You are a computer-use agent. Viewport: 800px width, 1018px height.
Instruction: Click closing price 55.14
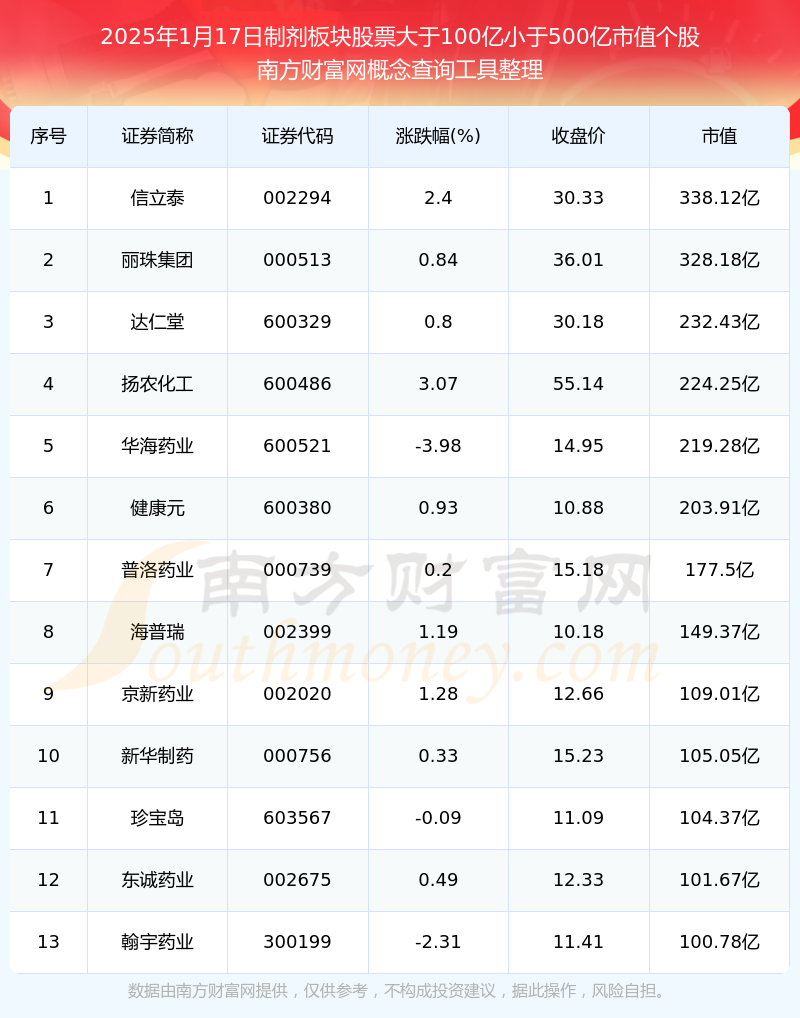579,384
